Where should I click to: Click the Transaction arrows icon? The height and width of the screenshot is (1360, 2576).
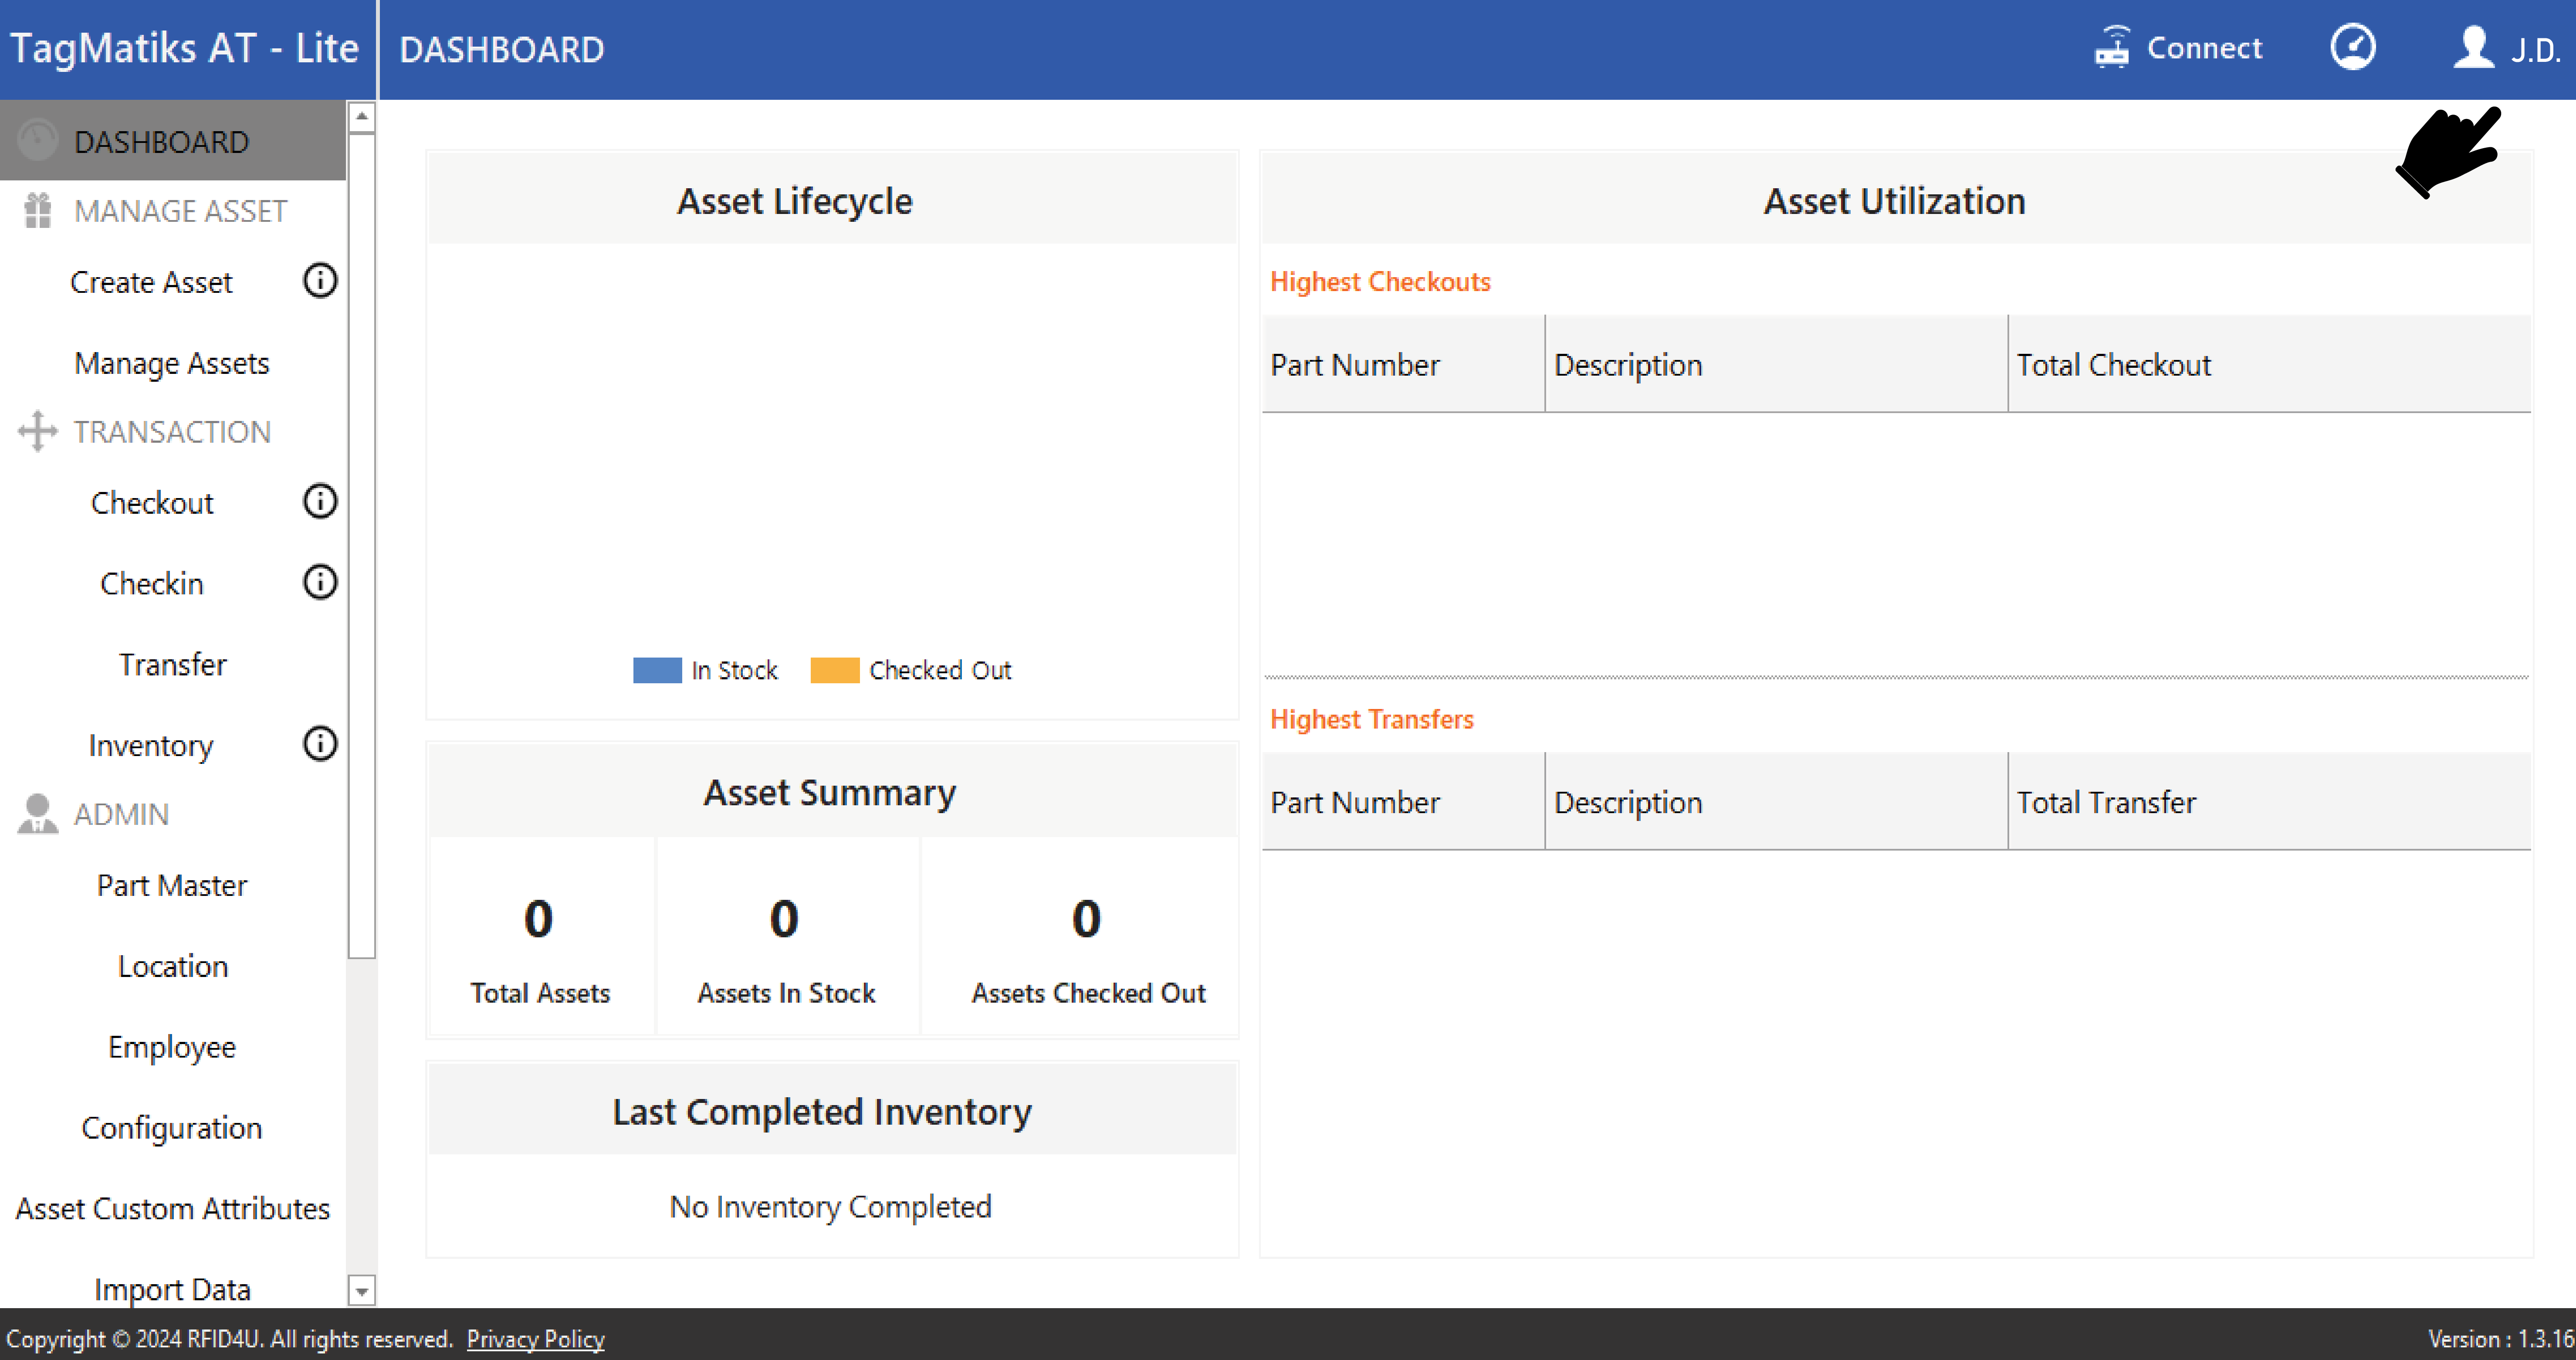click(38, 432)
